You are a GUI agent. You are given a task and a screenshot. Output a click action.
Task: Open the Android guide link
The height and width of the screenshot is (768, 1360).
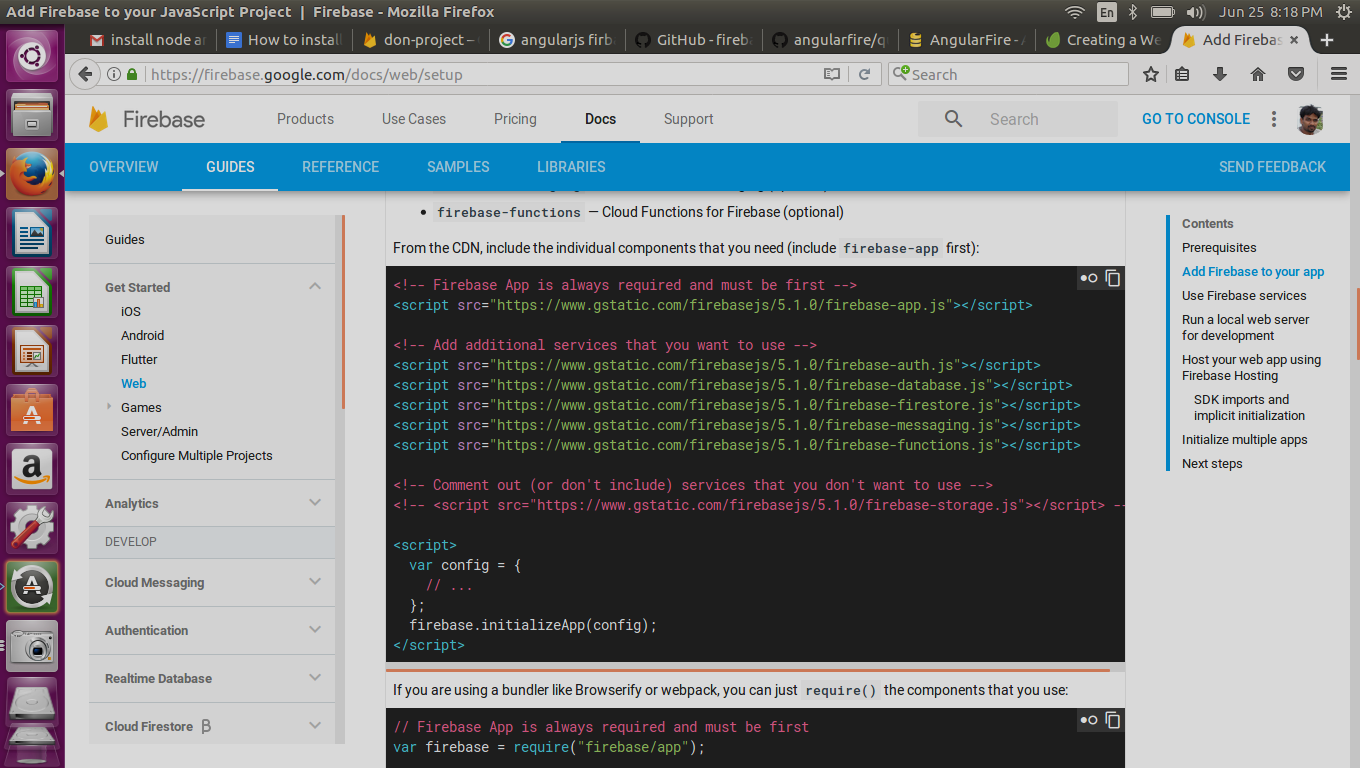tap(143, 335)
